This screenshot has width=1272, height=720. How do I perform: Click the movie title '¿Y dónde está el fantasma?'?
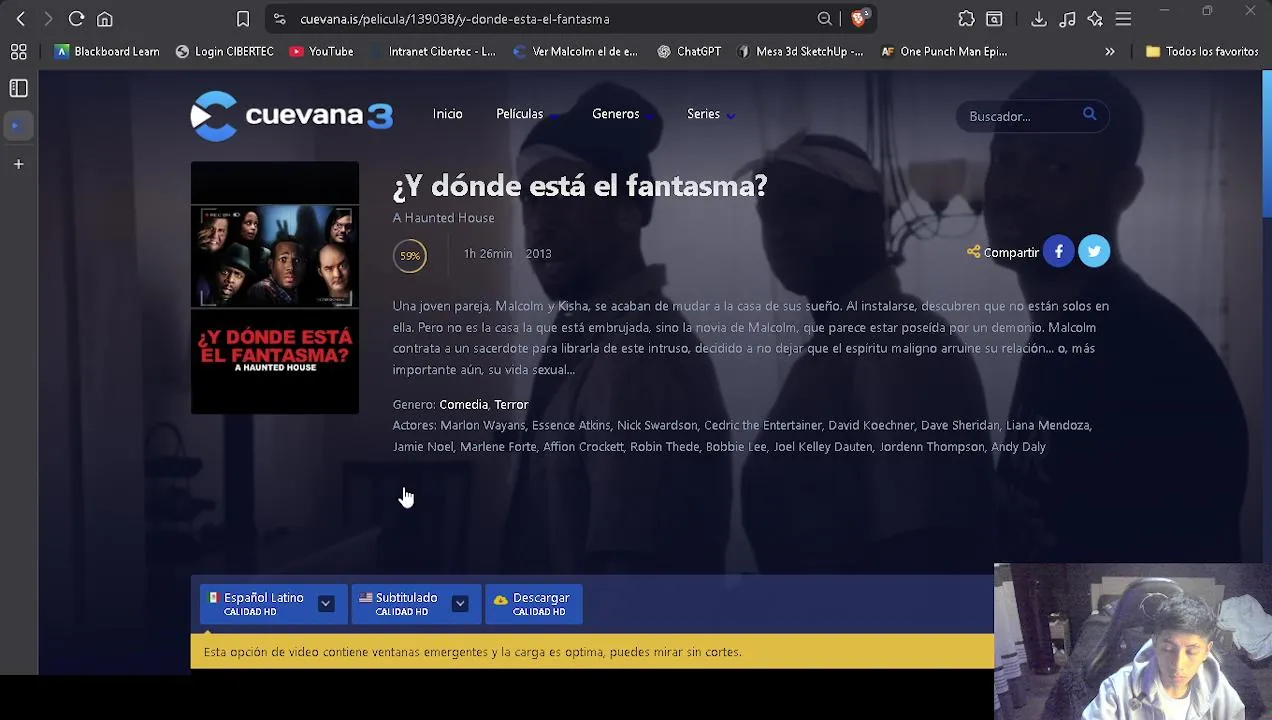pyautogui.click(x=580, y=186)
